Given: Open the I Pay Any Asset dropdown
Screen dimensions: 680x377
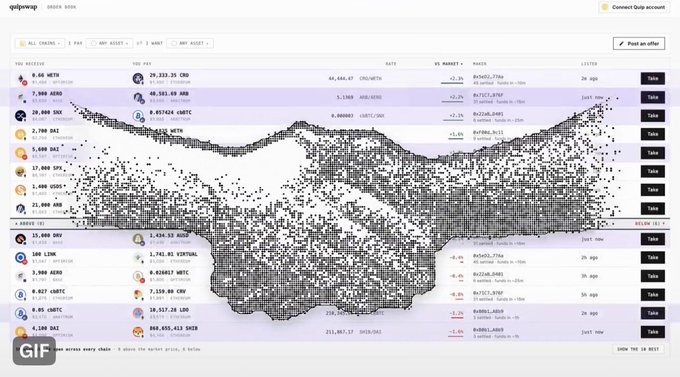Looking at the screenshot, I should coord(109,43).
